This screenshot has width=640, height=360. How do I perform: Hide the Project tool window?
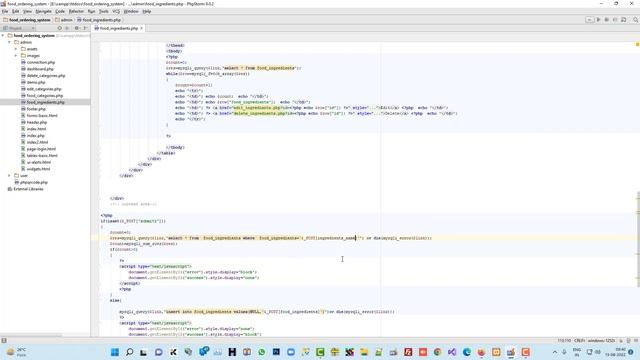(x=85, y=28)
